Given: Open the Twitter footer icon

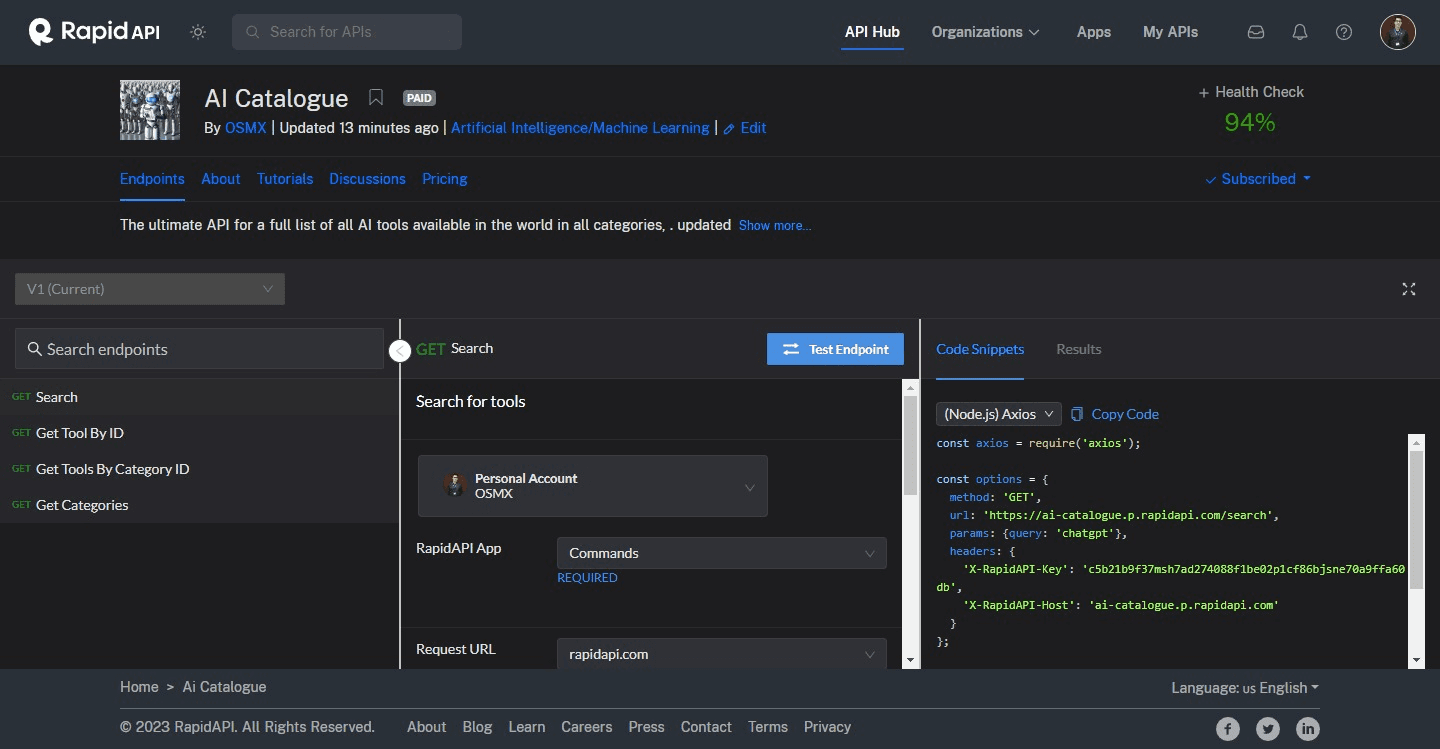Looking at the screenshot, I should pyautogui.click(x=1268, y=729).
